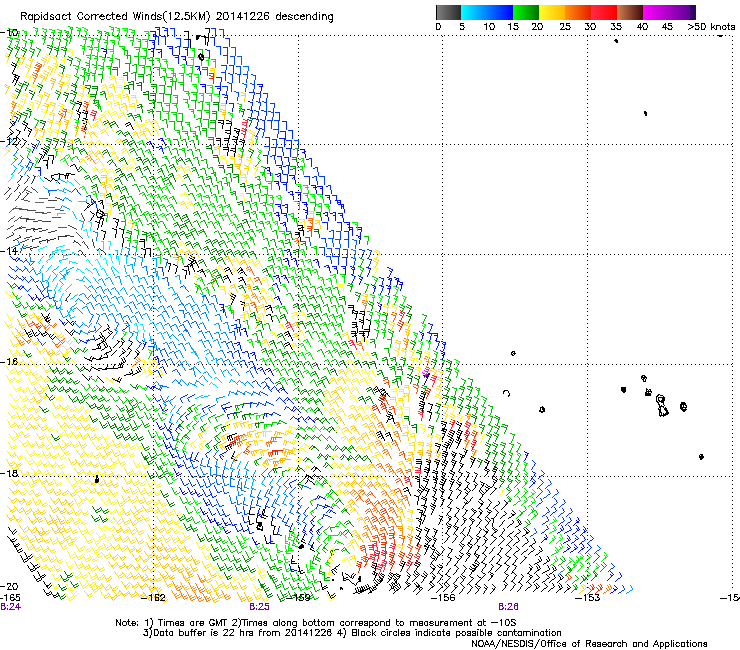Click 'NOAA/NESDIS/Office of Research and Applications' credit
740x650 pixels.
(589, 644)
